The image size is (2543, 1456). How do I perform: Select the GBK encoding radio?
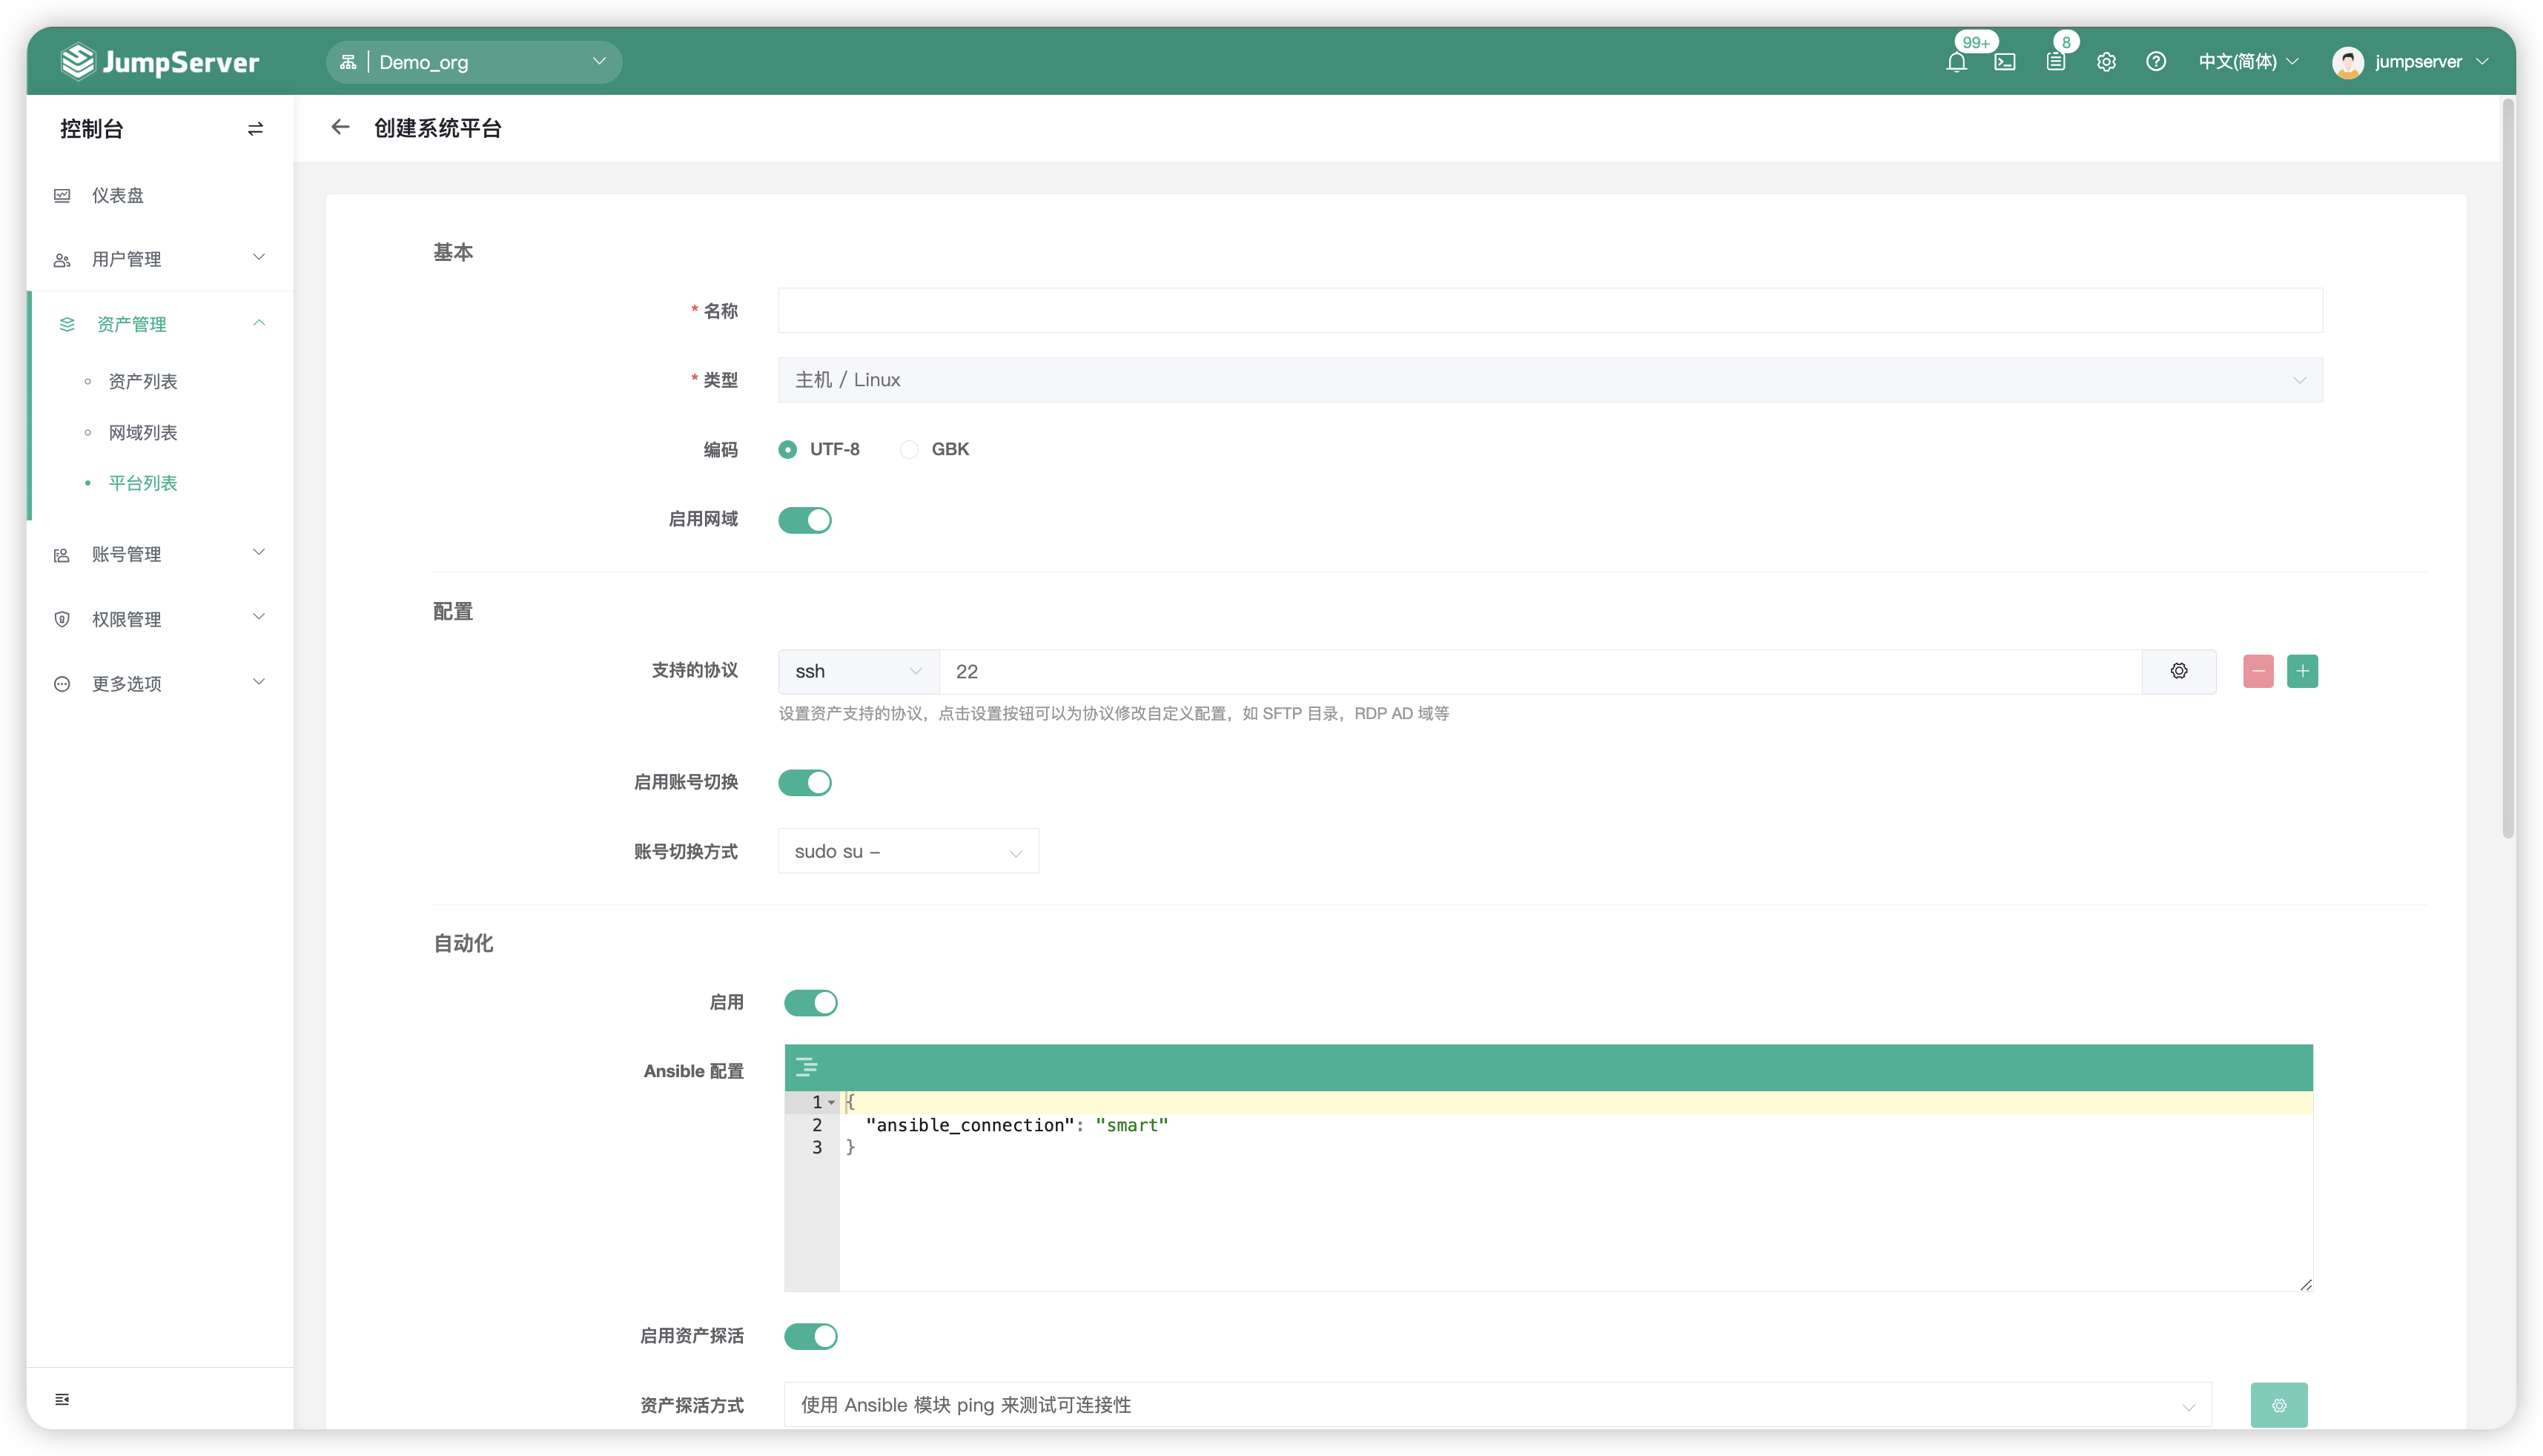point(909,449)
